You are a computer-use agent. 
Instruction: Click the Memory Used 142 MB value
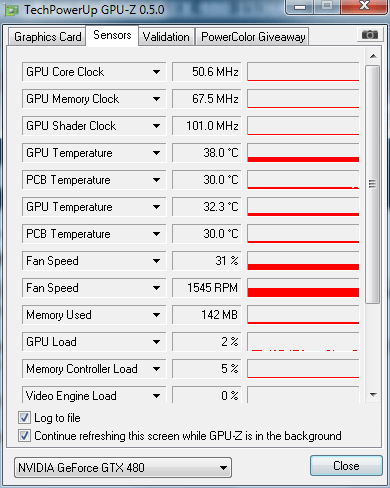click(207, 315)
